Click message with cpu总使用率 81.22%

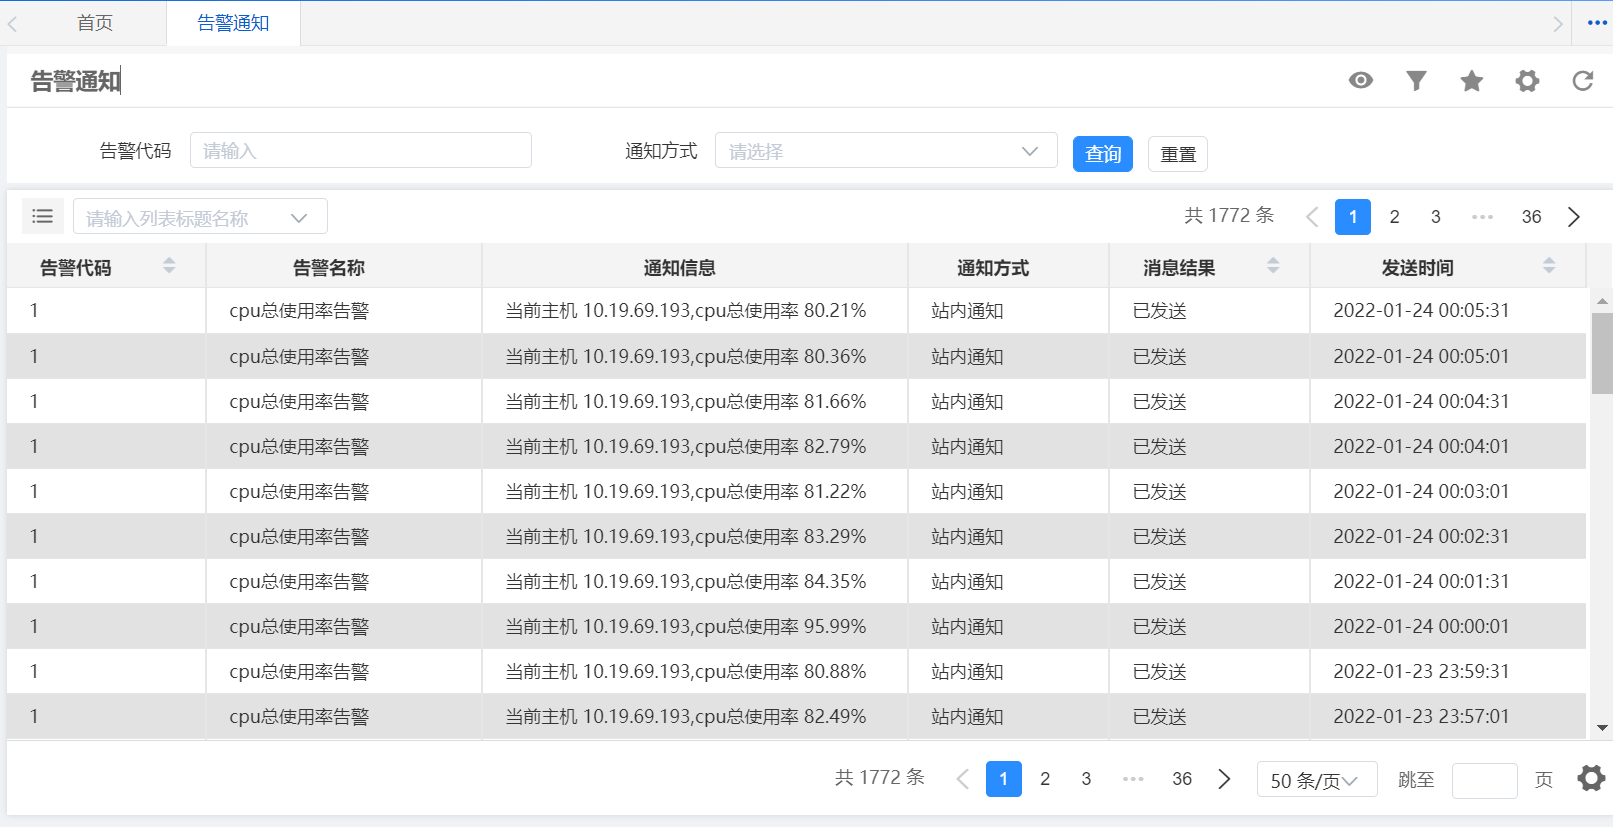click(686, 491)
